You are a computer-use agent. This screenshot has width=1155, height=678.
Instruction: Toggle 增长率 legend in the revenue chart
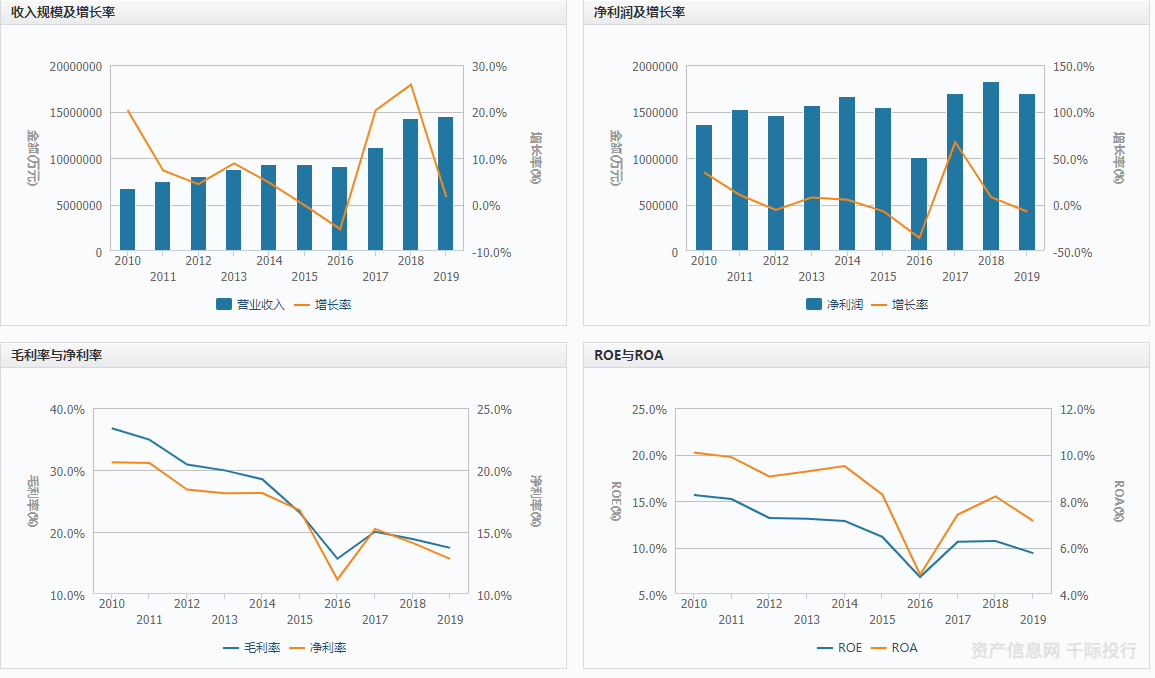[x=323, y=304]
